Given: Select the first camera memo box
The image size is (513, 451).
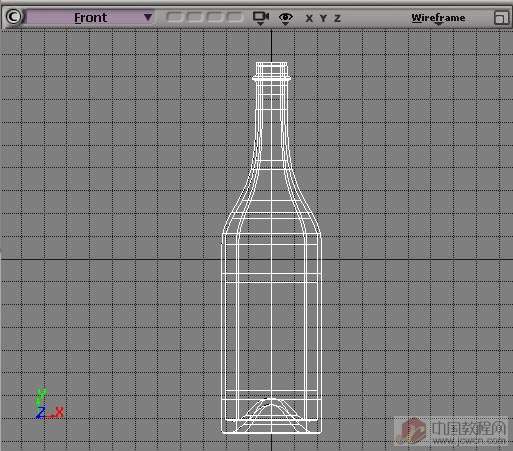Looking at the screenshot, I should point(175,17).
